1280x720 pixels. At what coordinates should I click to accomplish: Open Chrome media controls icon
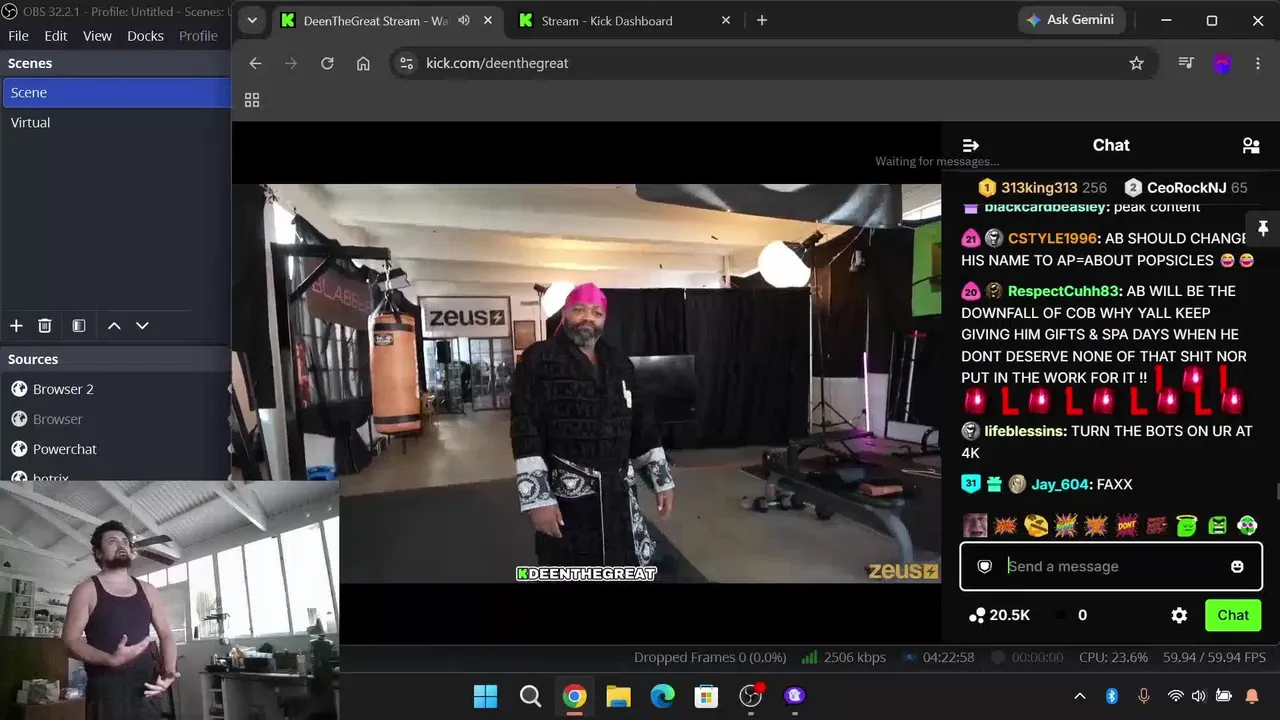tap(1186, 63)
